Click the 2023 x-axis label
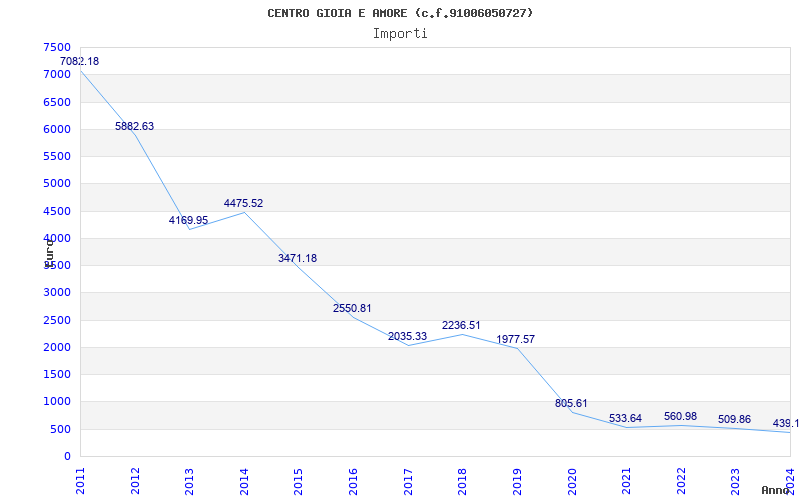This screenshot has width=800, height=500. [736, 481]
